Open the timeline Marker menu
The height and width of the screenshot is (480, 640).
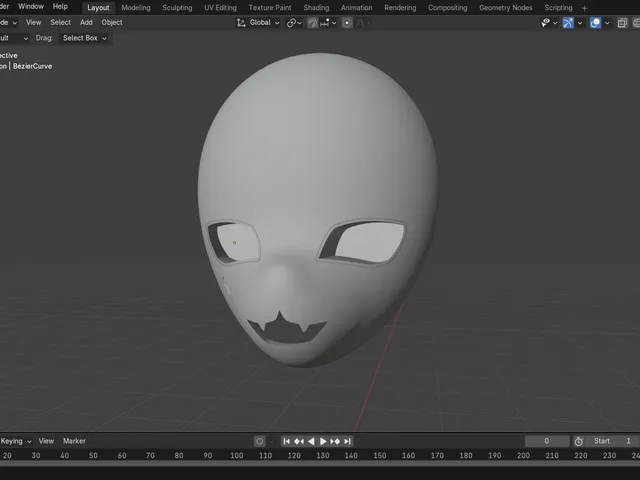coord(74,441)
